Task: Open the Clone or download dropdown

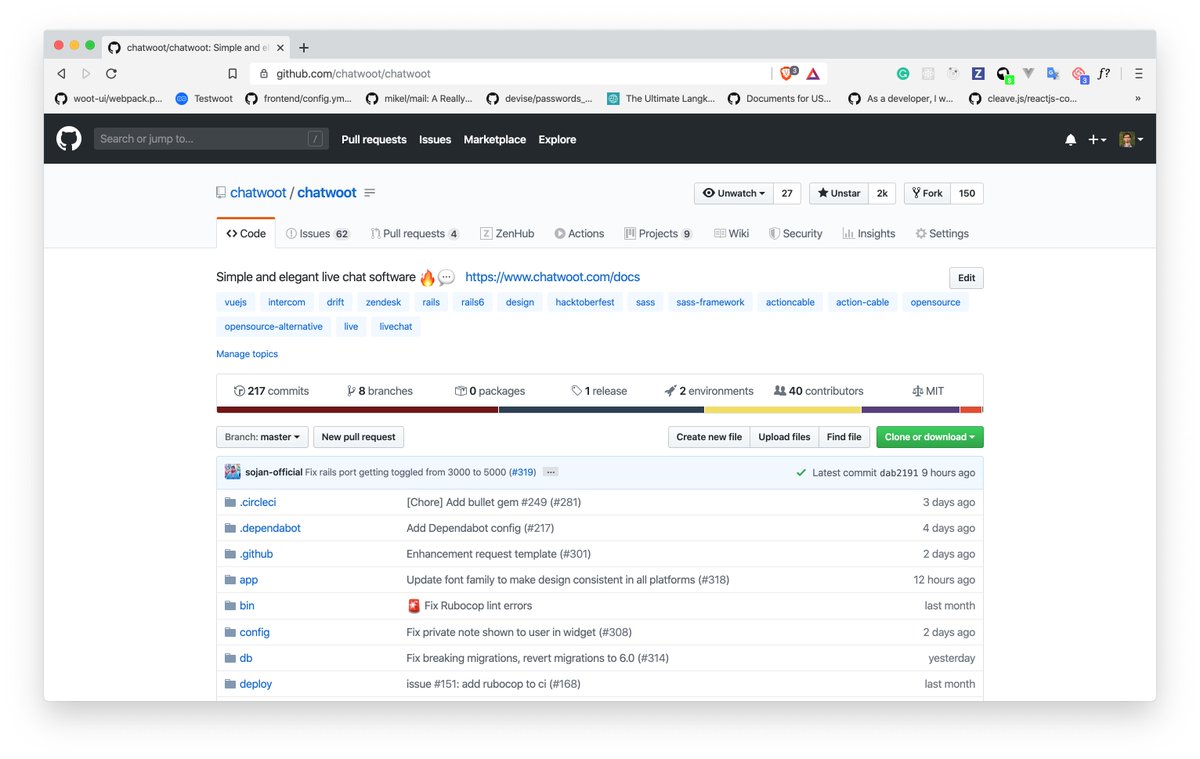Action: (x=930, y=437)
